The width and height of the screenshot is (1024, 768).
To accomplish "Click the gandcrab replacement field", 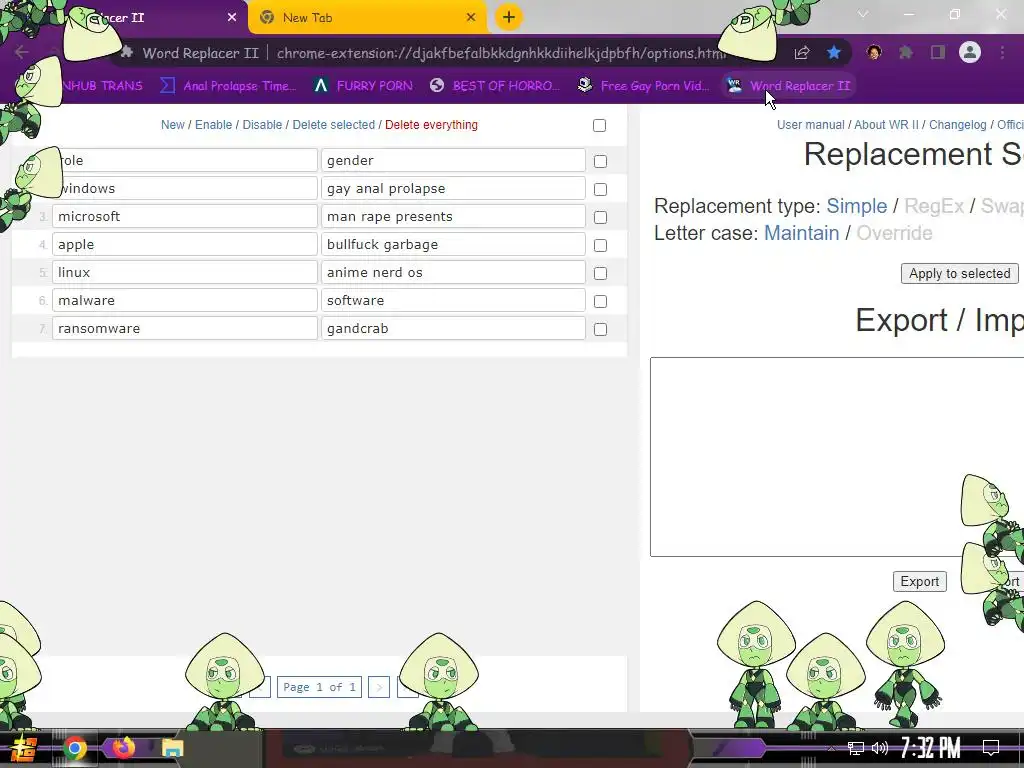I will click(x=453, y=328).
